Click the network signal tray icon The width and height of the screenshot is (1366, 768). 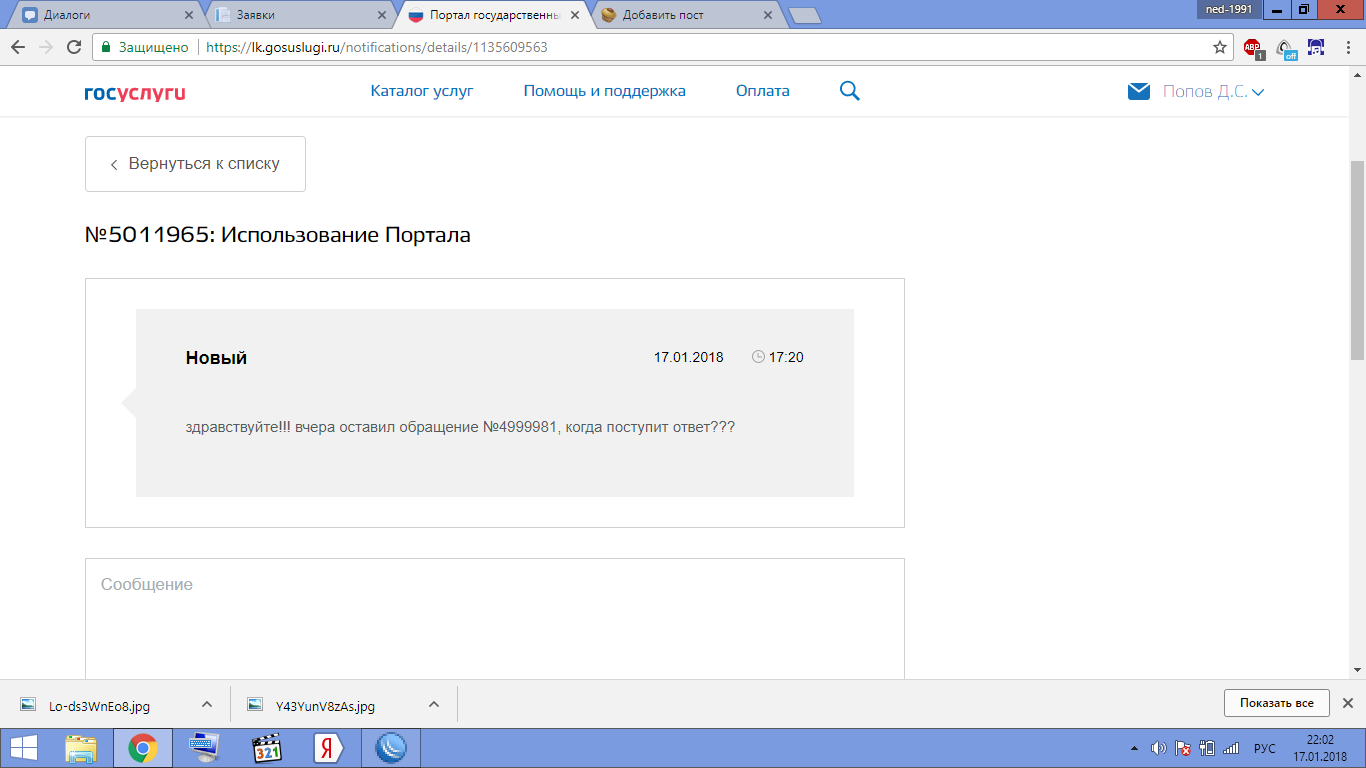[1231, 748]
